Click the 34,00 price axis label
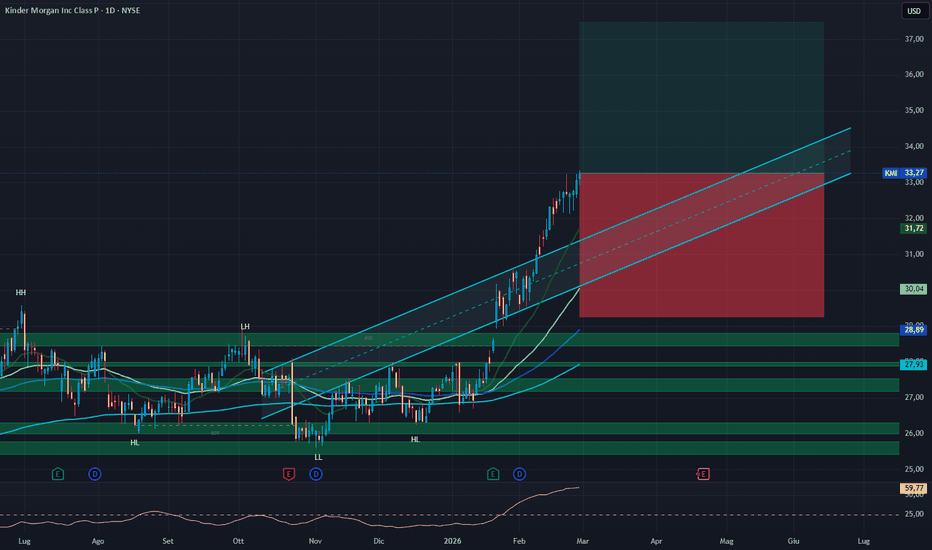The image size is (932, 550). pos(914,146)
